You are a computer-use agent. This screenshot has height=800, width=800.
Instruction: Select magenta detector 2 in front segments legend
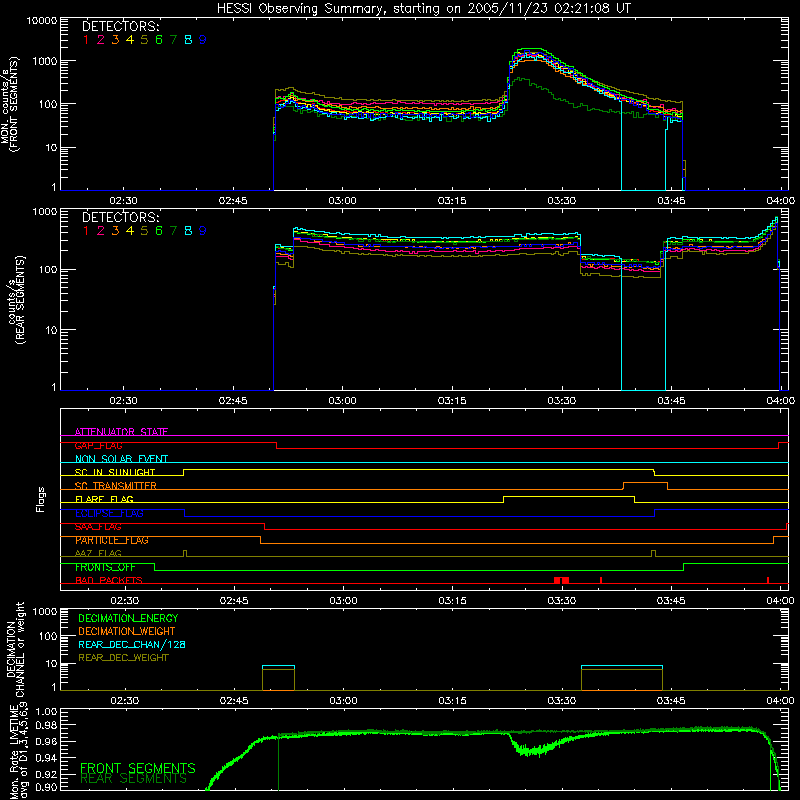click(101, 40)
